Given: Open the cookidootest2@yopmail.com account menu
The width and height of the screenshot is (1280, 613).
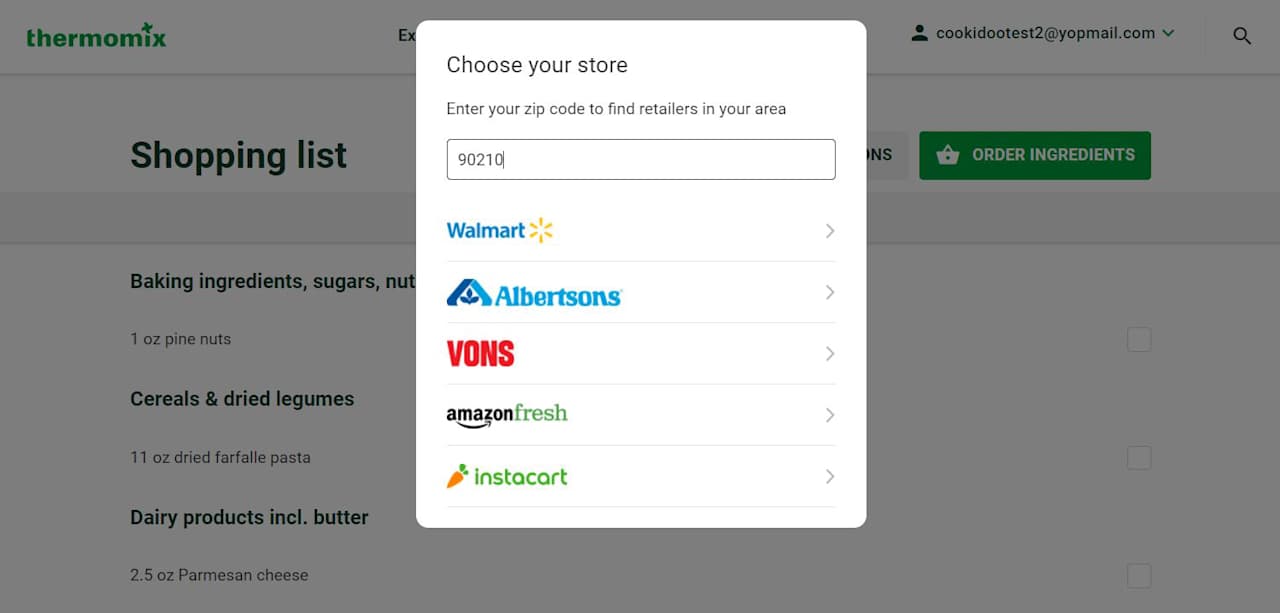Looking at the screenshot, I should click(x=1043, y=33).
